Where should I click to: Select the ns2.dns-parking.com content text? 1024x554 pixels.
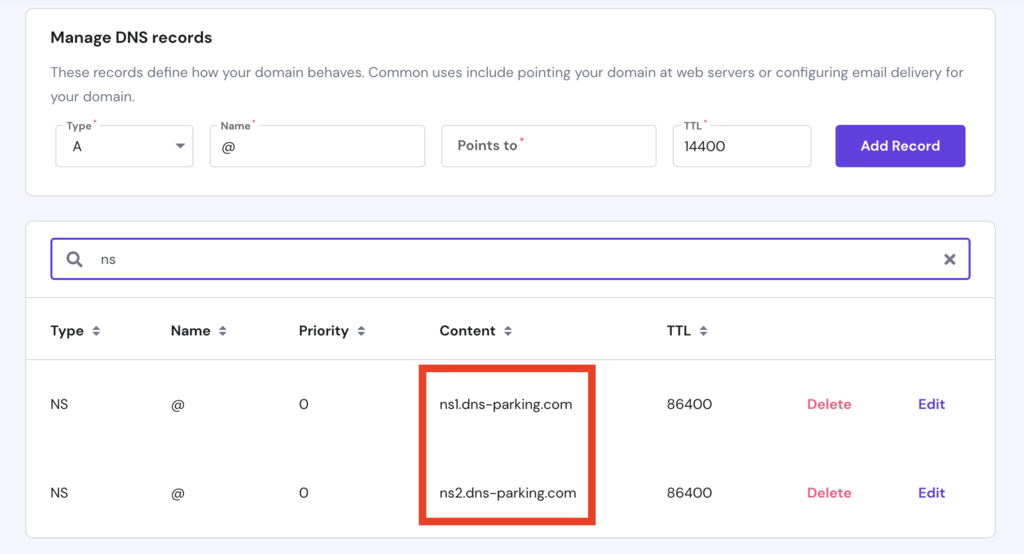click(x=508, y=492)
